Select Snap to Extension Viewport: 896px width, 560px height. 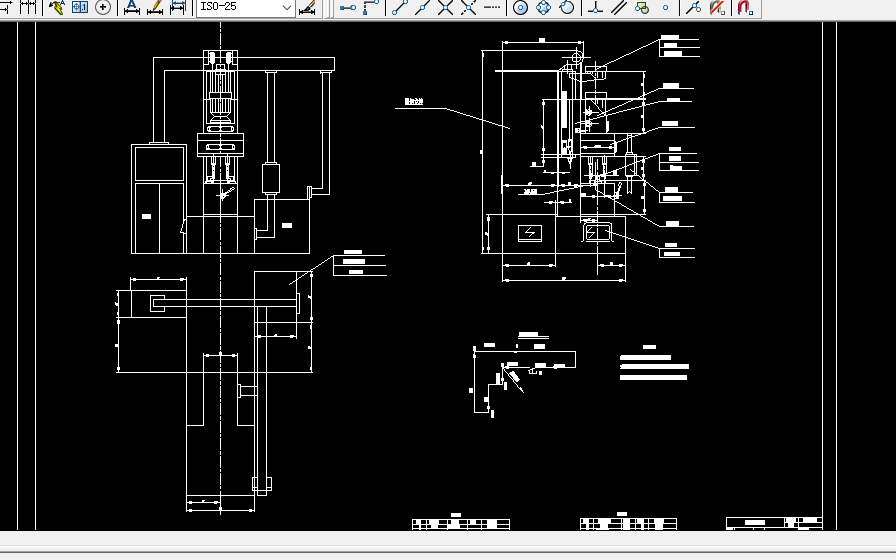(x=491, y=7)
